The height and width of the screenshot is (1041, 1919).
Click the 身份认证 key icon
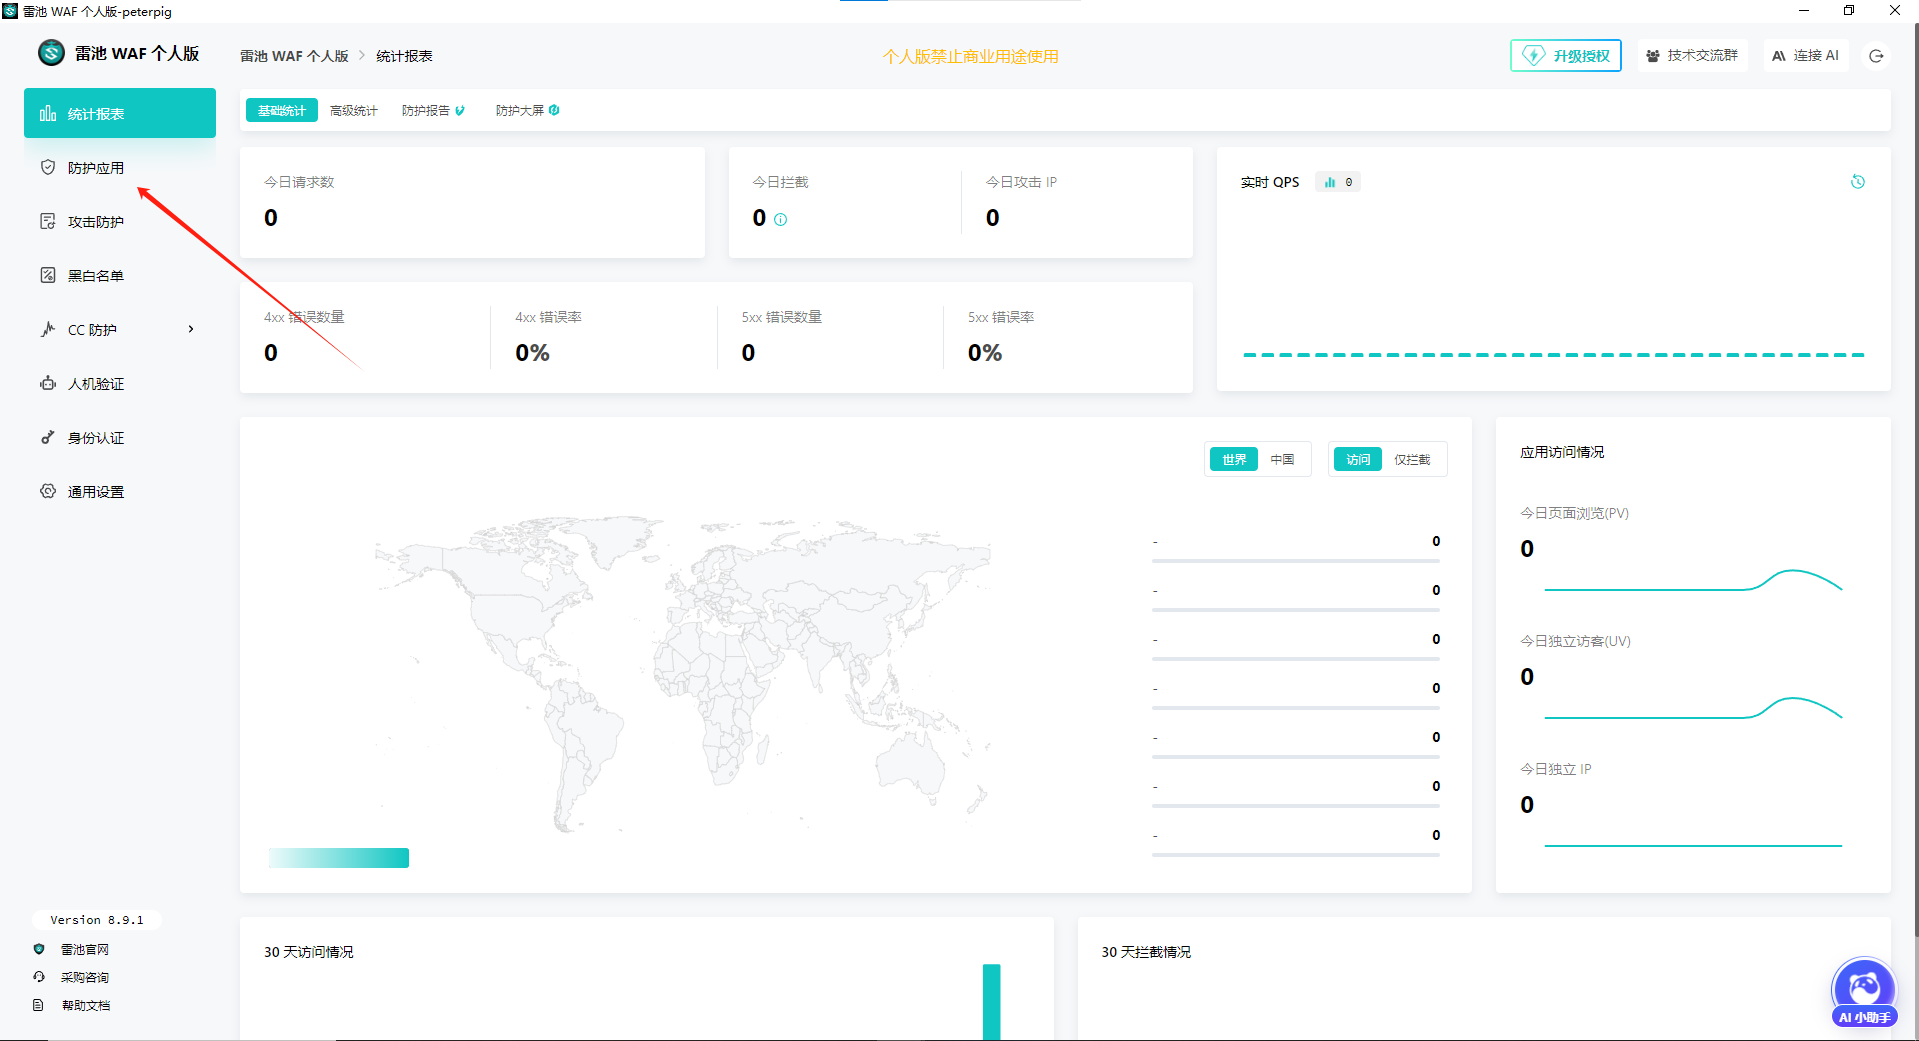(47, 437)
